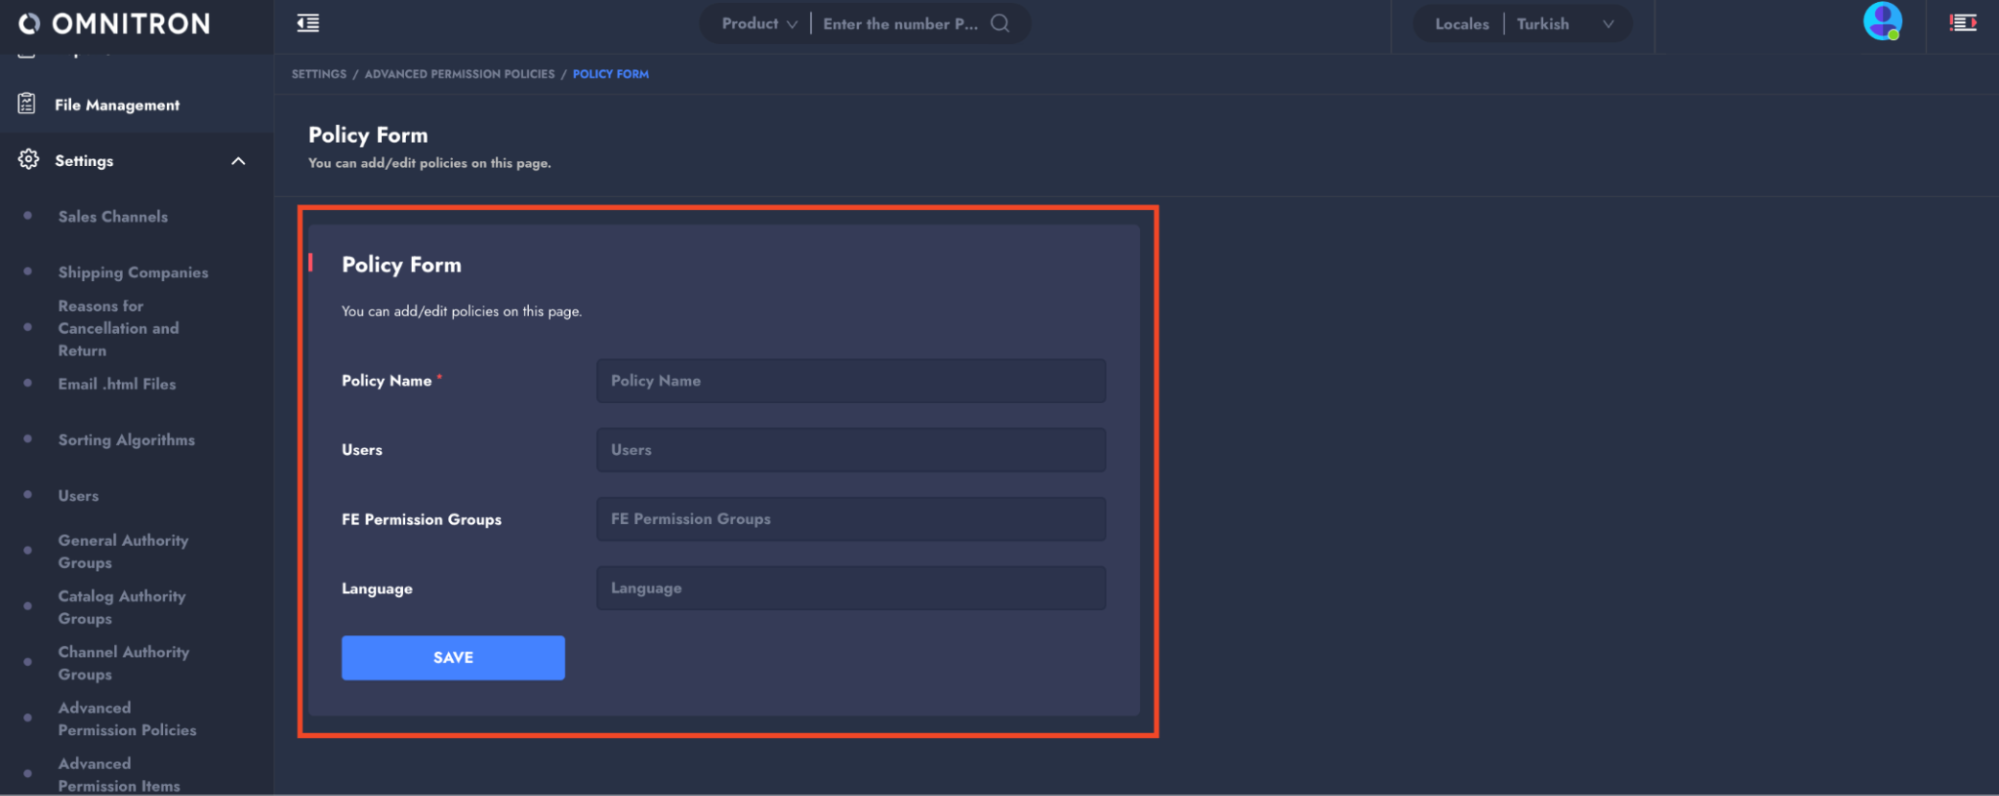The width and height of the screenshot is (1999, 796).
Task: Go to Advanced Permission Items
Action: point(119,775)
